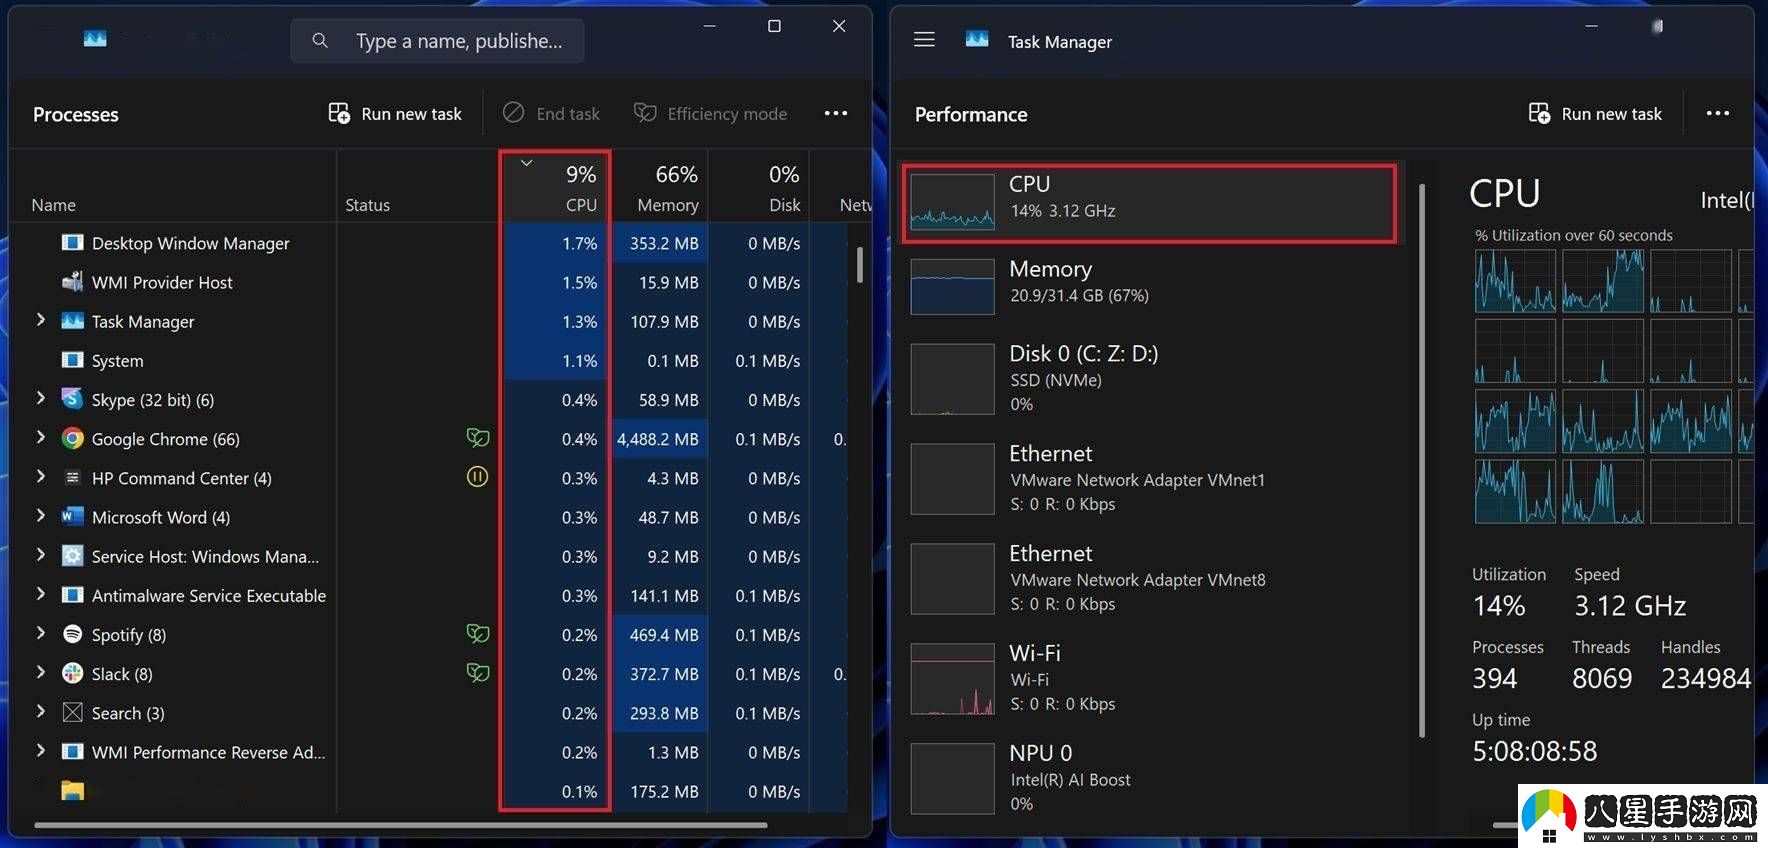
Task: Click Run new task in Processes window
Action: 395,113
